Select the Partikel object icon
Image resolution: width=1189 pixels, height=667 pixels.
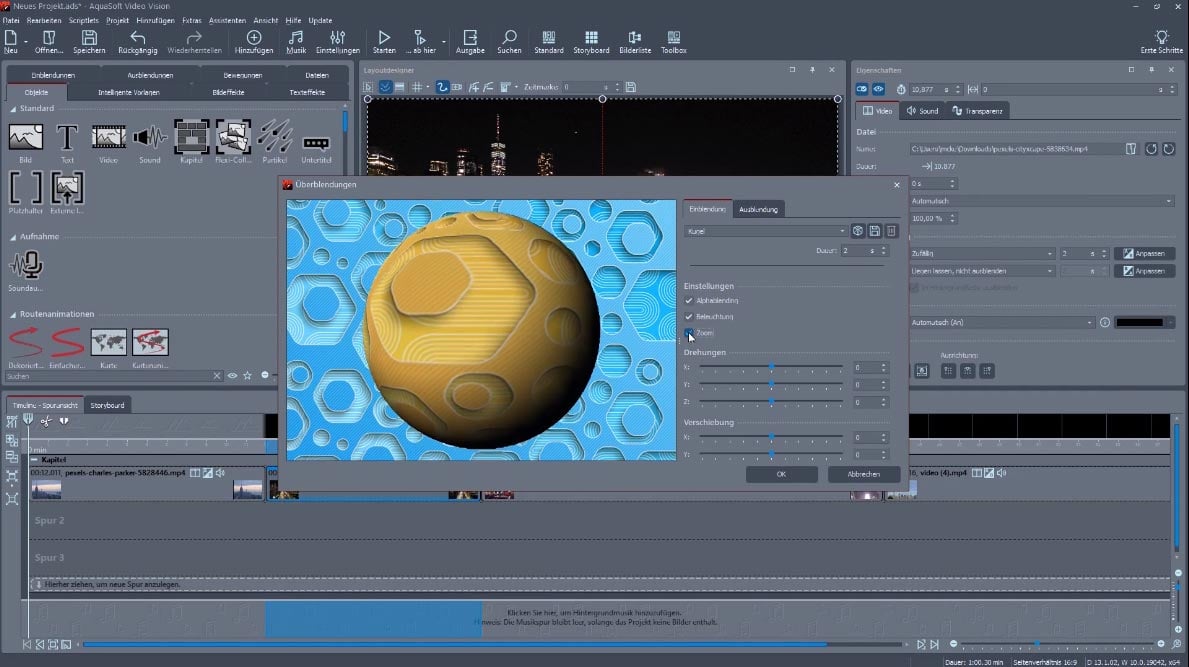coord(274,137)
